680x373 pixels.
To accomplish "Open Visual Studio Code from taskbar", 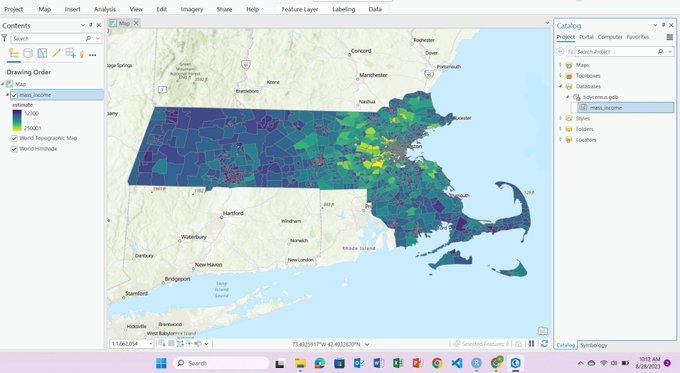I will pos(456,363).
